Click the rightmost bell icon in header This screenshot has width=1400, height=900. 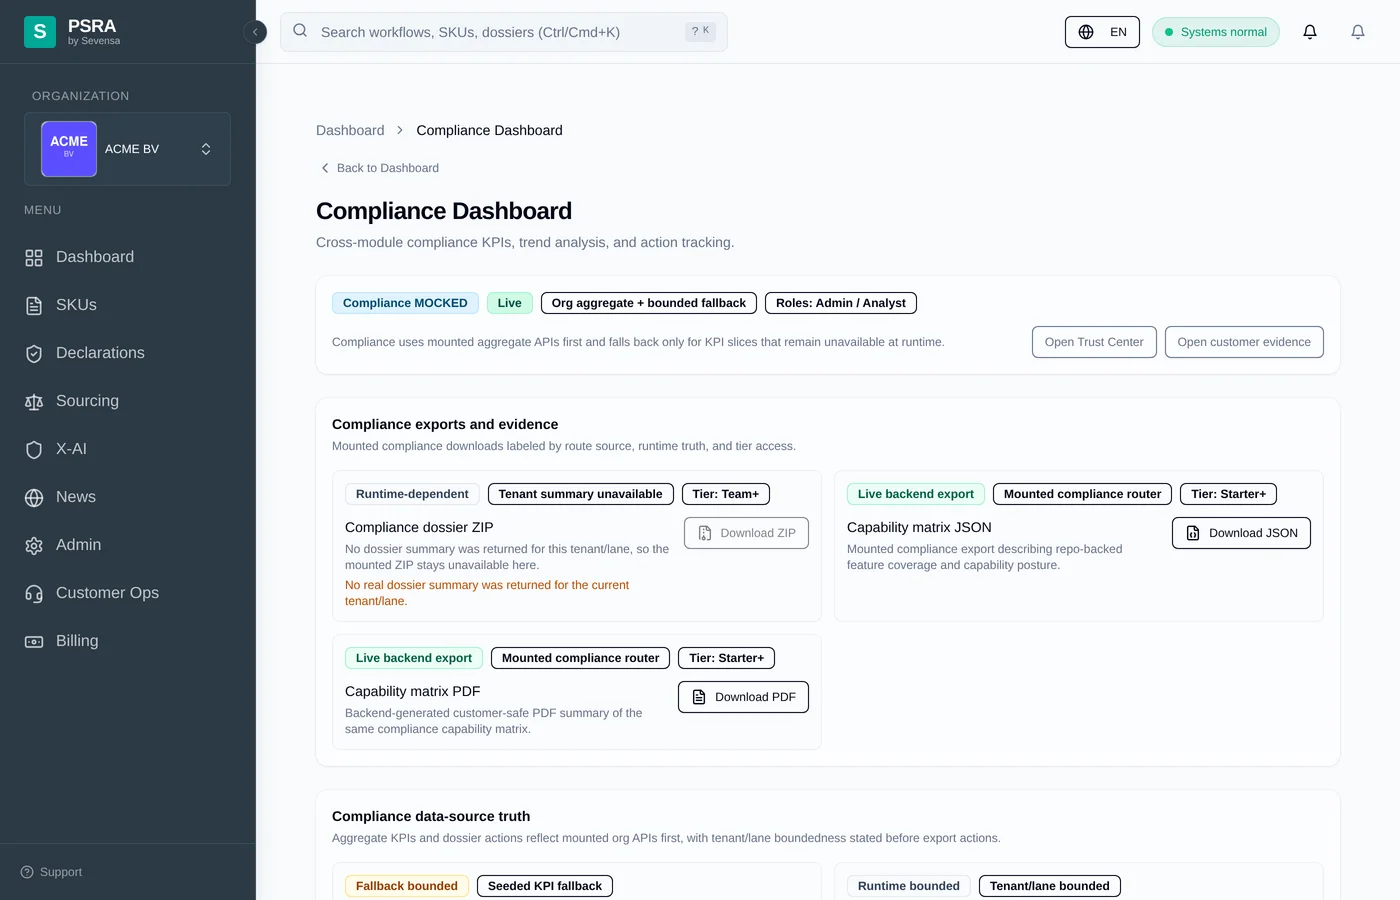coord(1358,32)
